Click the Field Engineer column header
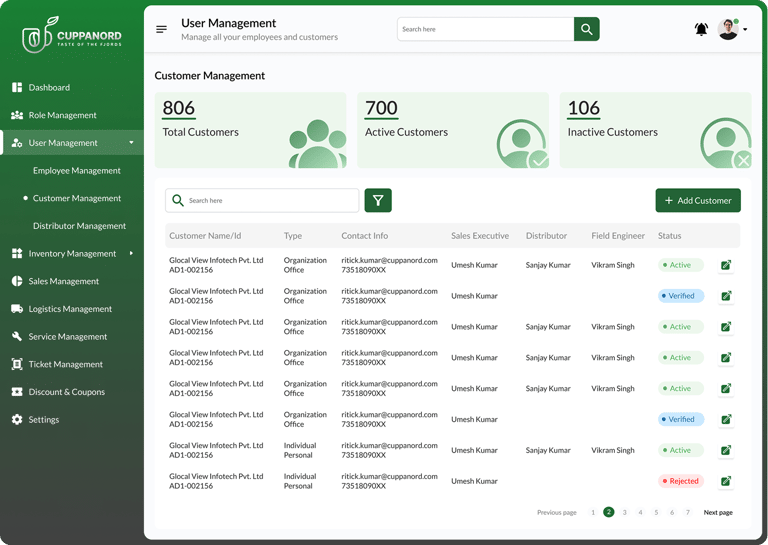Screen dimensions: 768x545 [618, 236]
